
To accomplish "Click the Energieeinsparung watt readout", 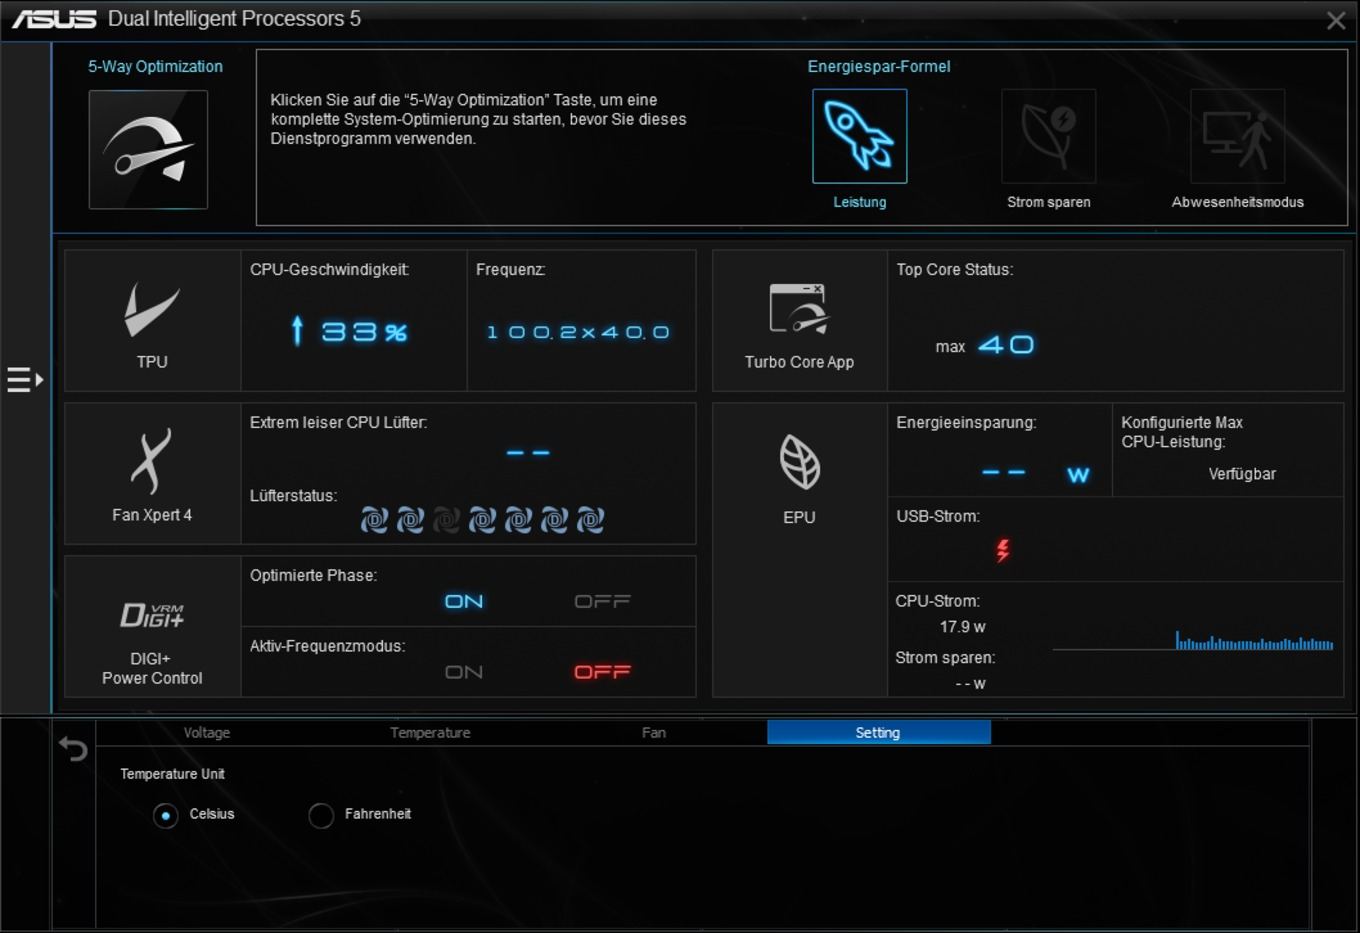I will coord(1035,474).
